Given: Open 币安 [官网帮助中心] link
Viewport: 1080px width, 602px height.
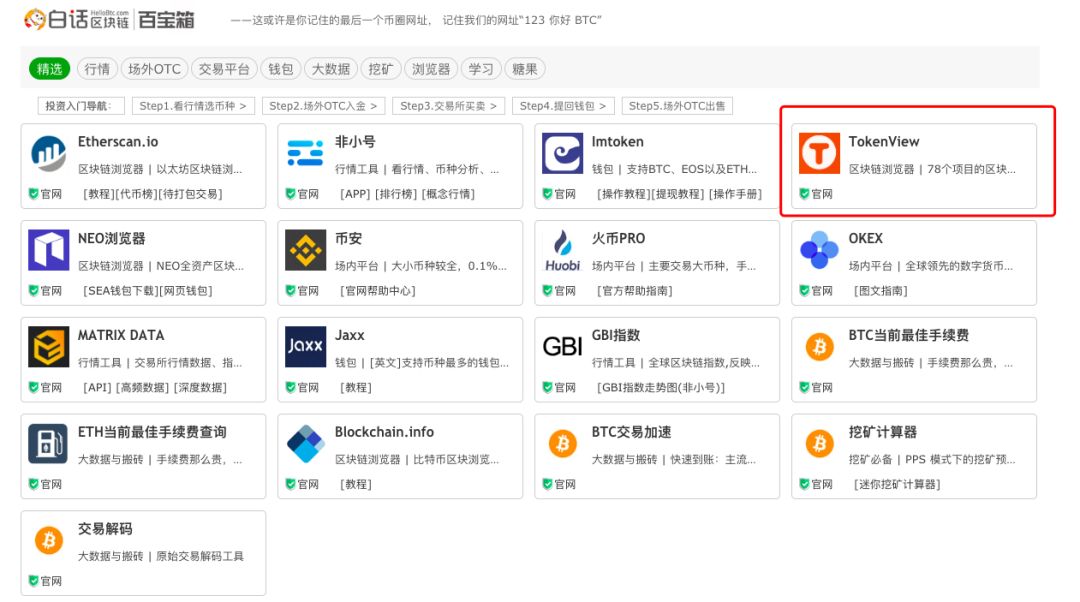Looking at the screenshot, I should [378, 291].
